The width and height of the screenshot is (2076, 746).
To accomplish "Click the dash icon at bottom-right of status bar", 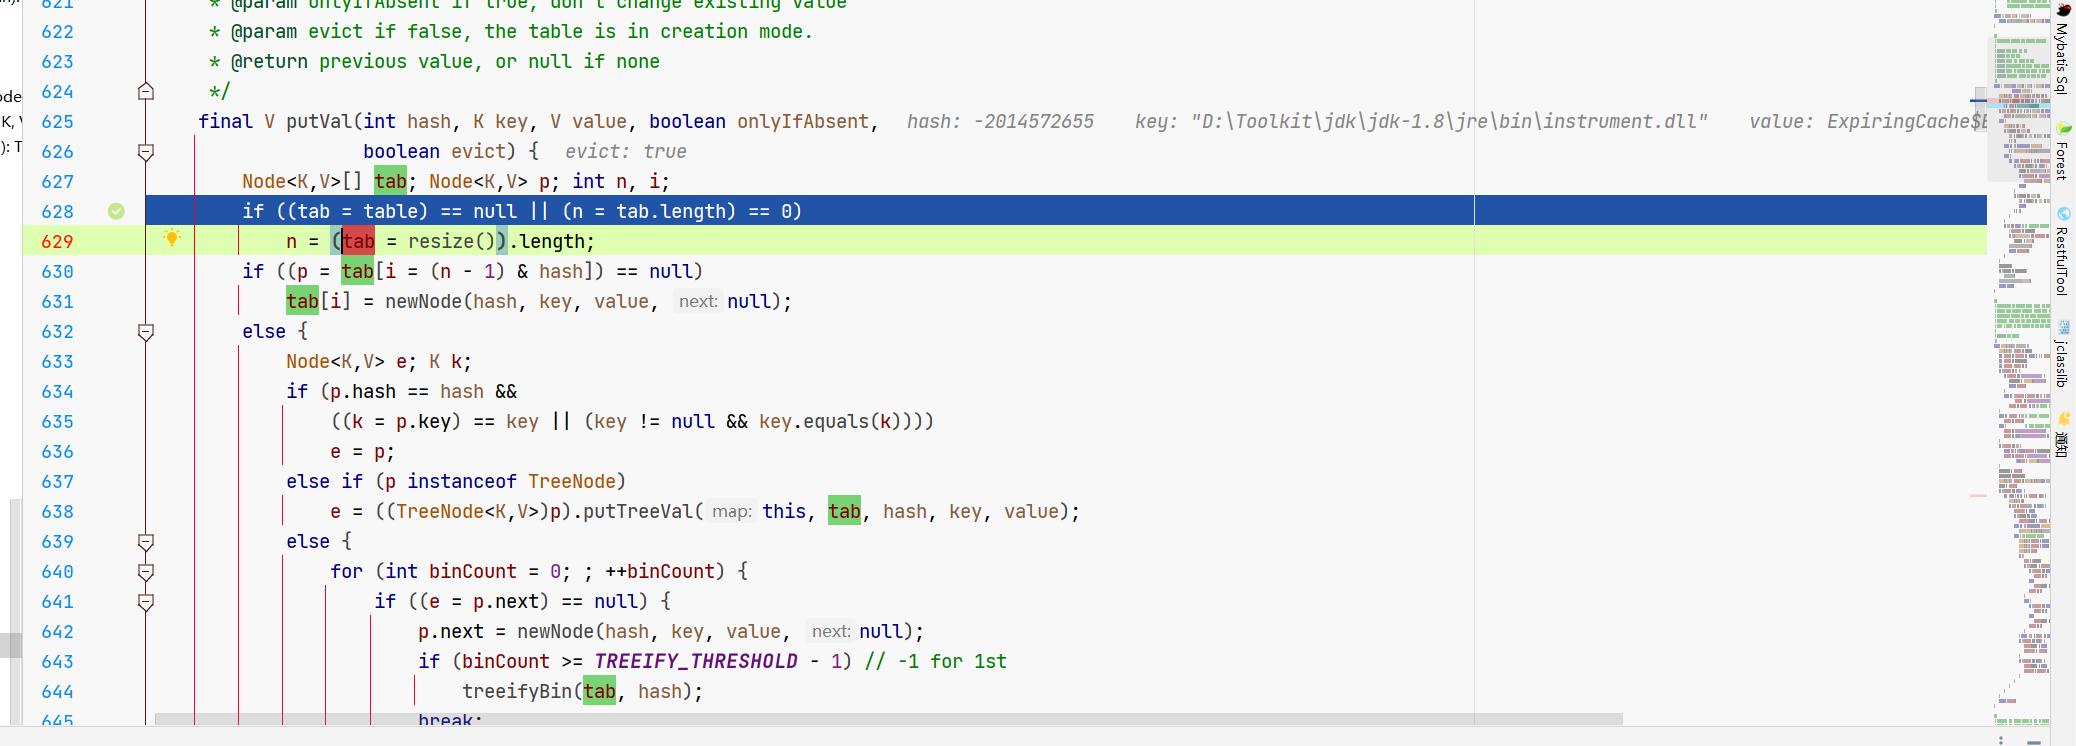I will click(2034, 742).
